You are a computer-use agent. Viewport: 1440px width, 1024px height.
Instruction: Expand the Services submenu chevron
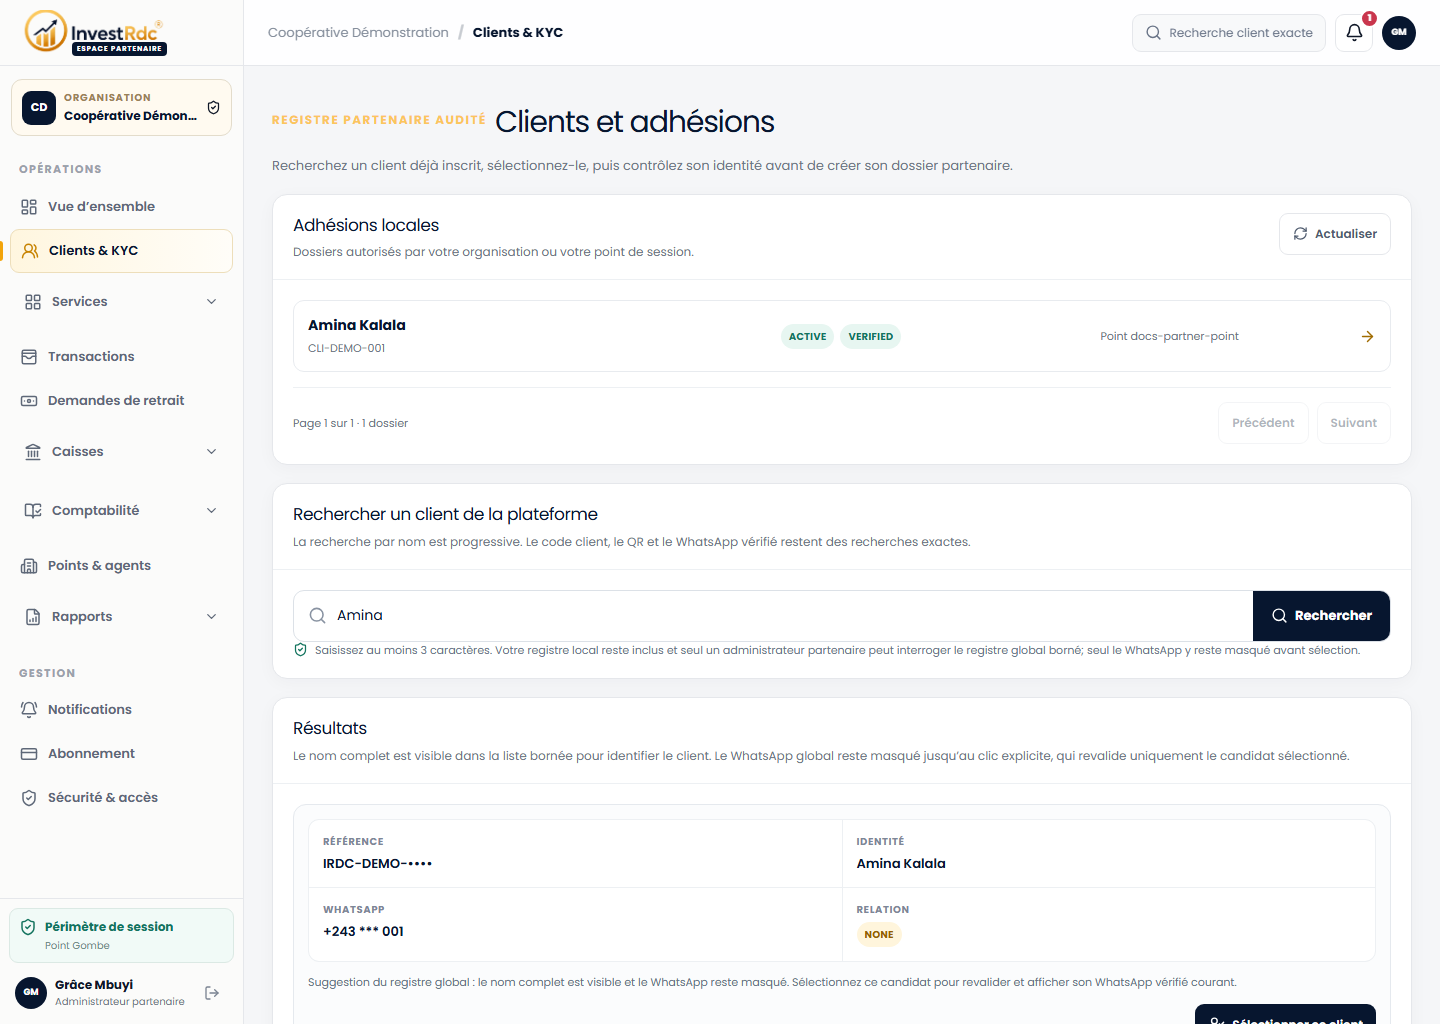(211, 302)
